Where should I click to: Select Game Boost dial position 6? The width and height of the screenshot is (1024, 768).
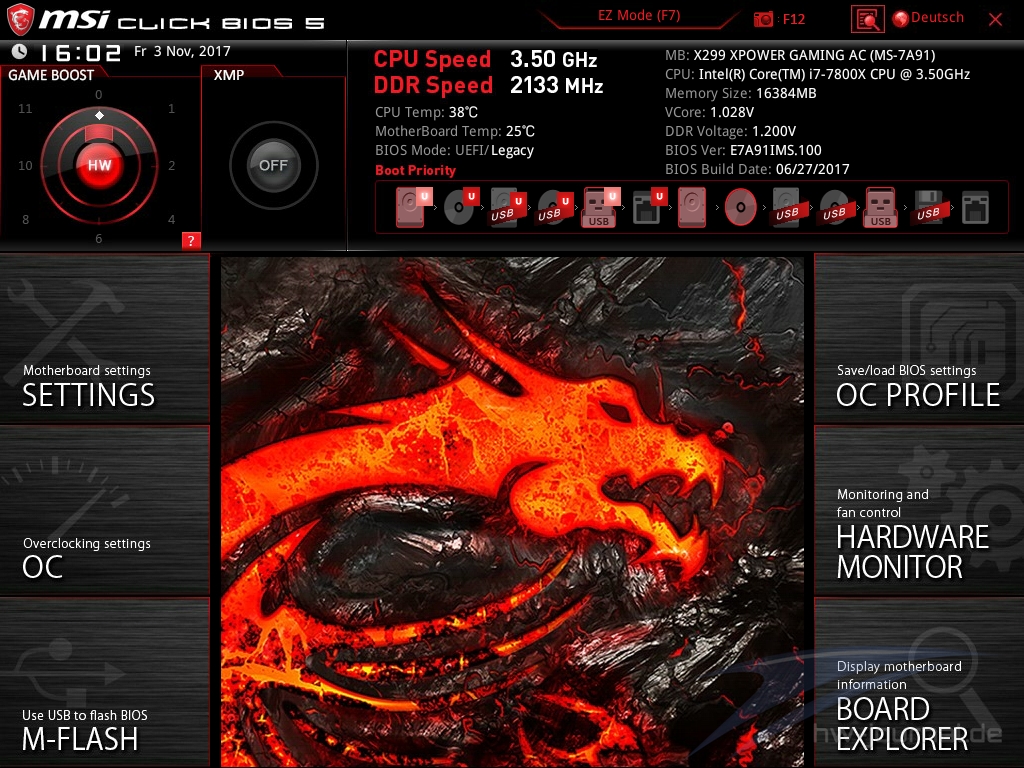[99, 238]
